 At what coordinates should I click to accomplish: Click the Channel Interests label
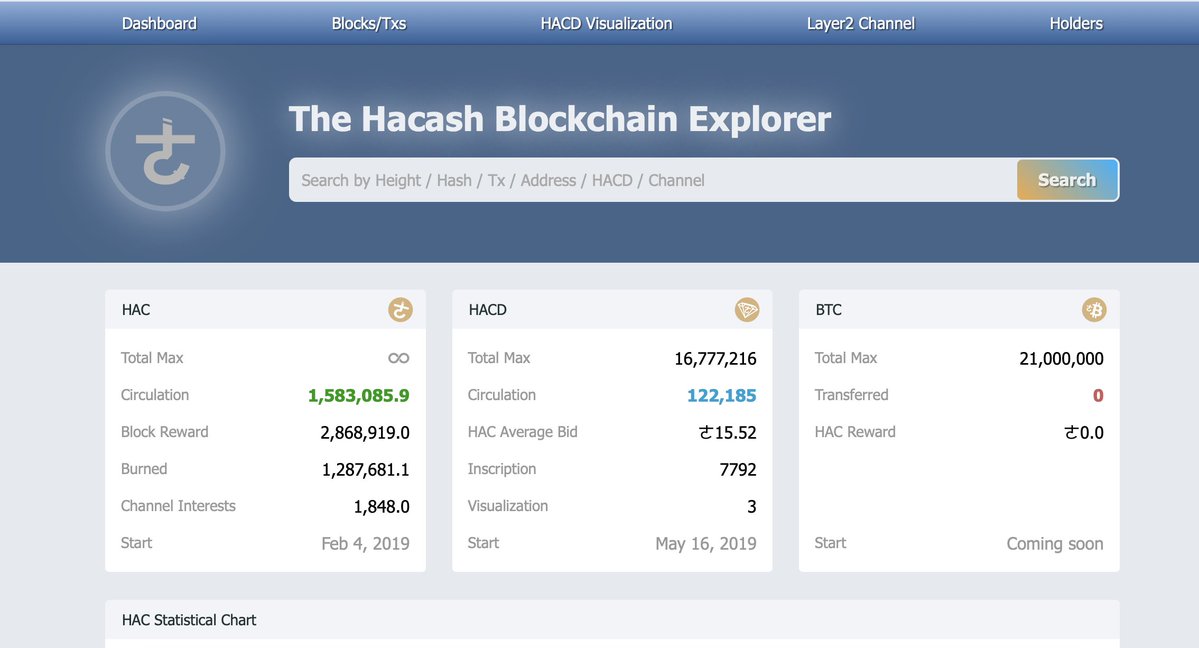[x=178, y=506]
